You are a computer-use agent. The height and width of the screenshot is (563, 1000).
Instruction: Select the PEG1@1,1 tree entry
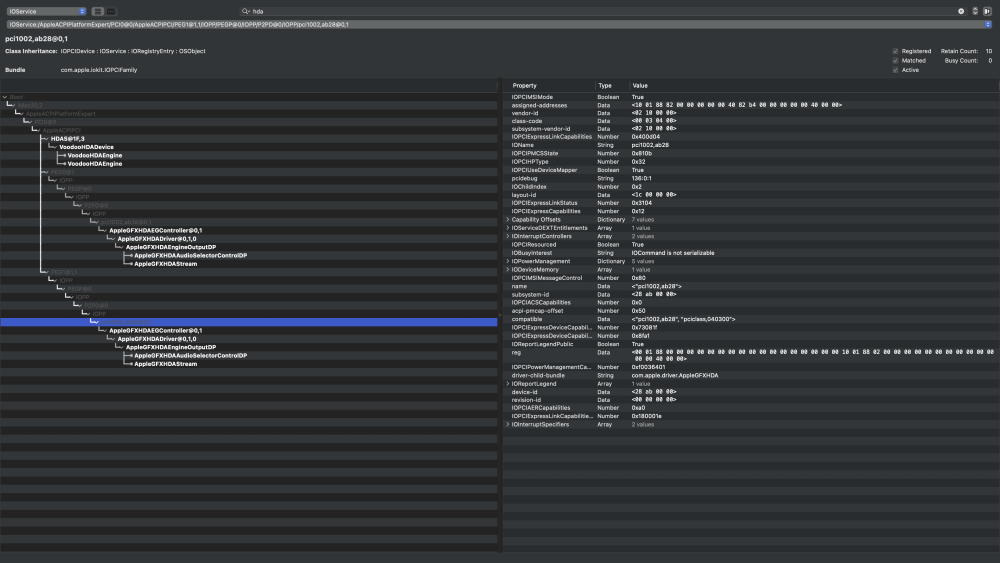pyautogui.click(x=64, y=272)
